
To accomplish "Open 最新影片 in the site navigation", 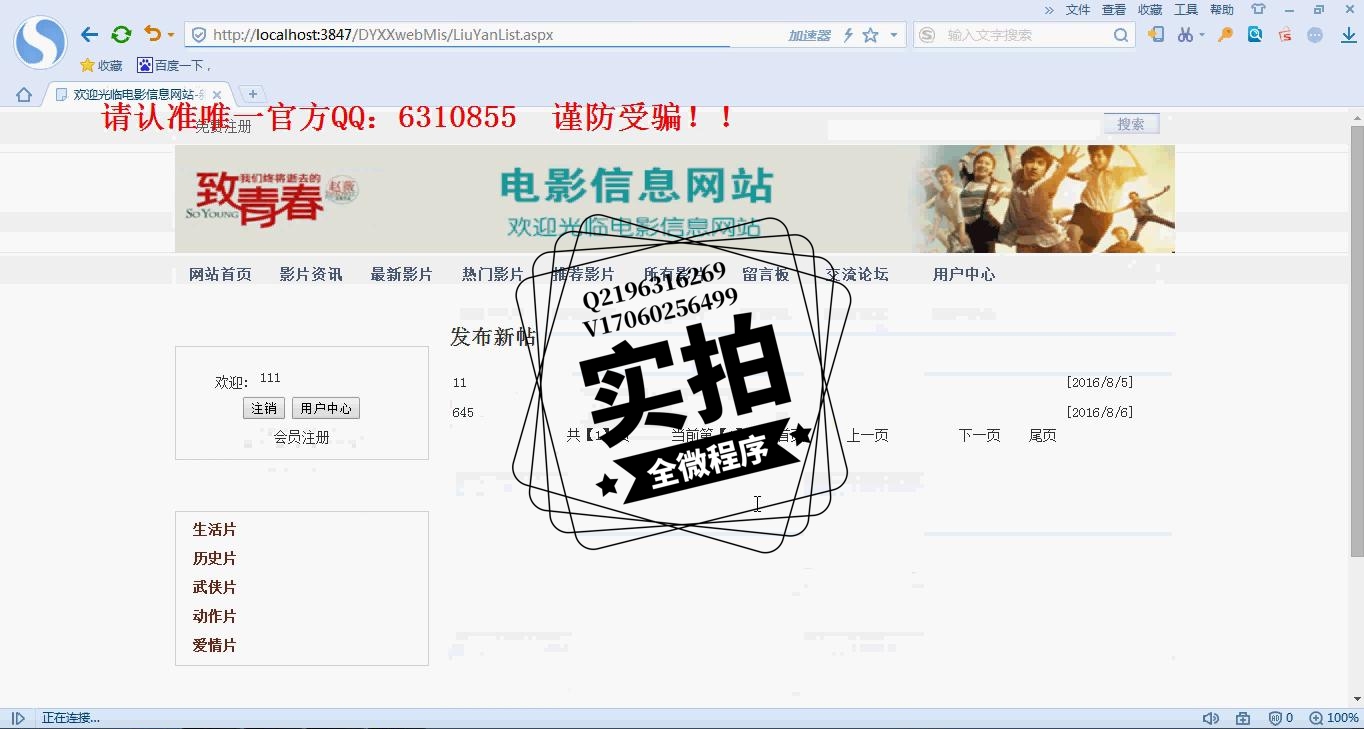I will coord(402,274).
